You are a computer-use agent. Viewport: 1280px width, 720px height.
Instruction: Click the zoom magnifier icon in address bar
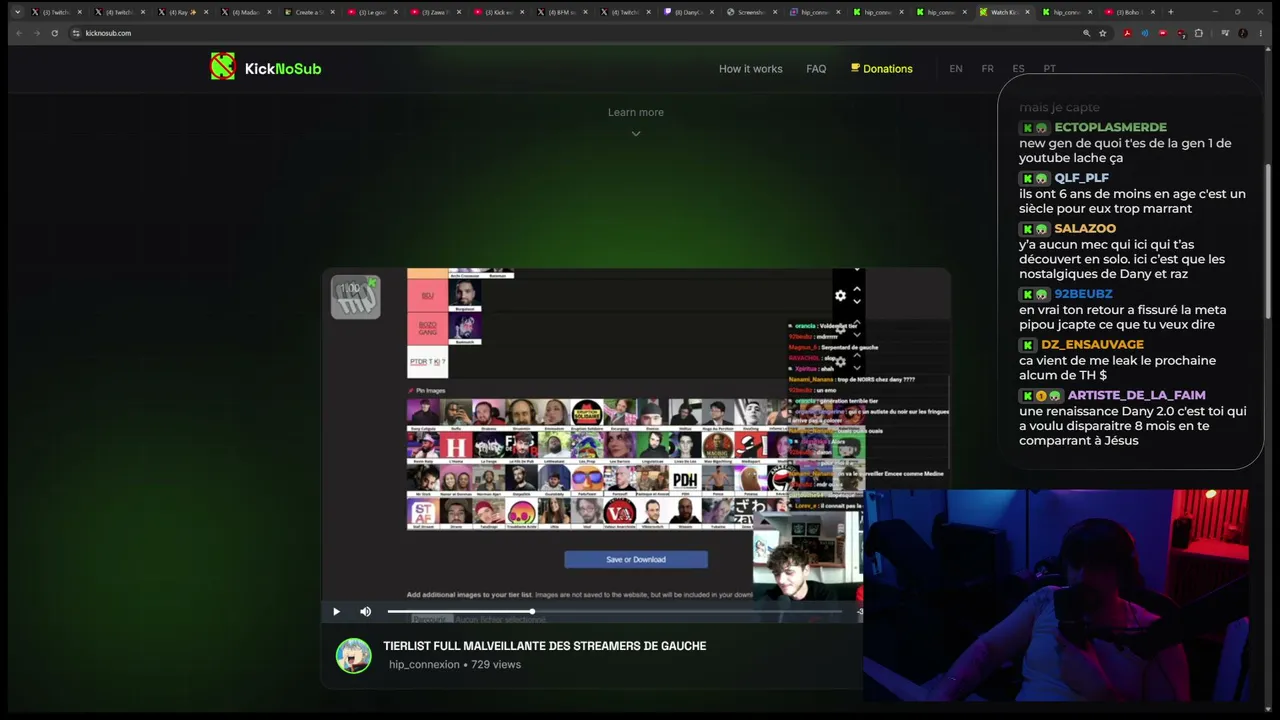pos(1086,33)
